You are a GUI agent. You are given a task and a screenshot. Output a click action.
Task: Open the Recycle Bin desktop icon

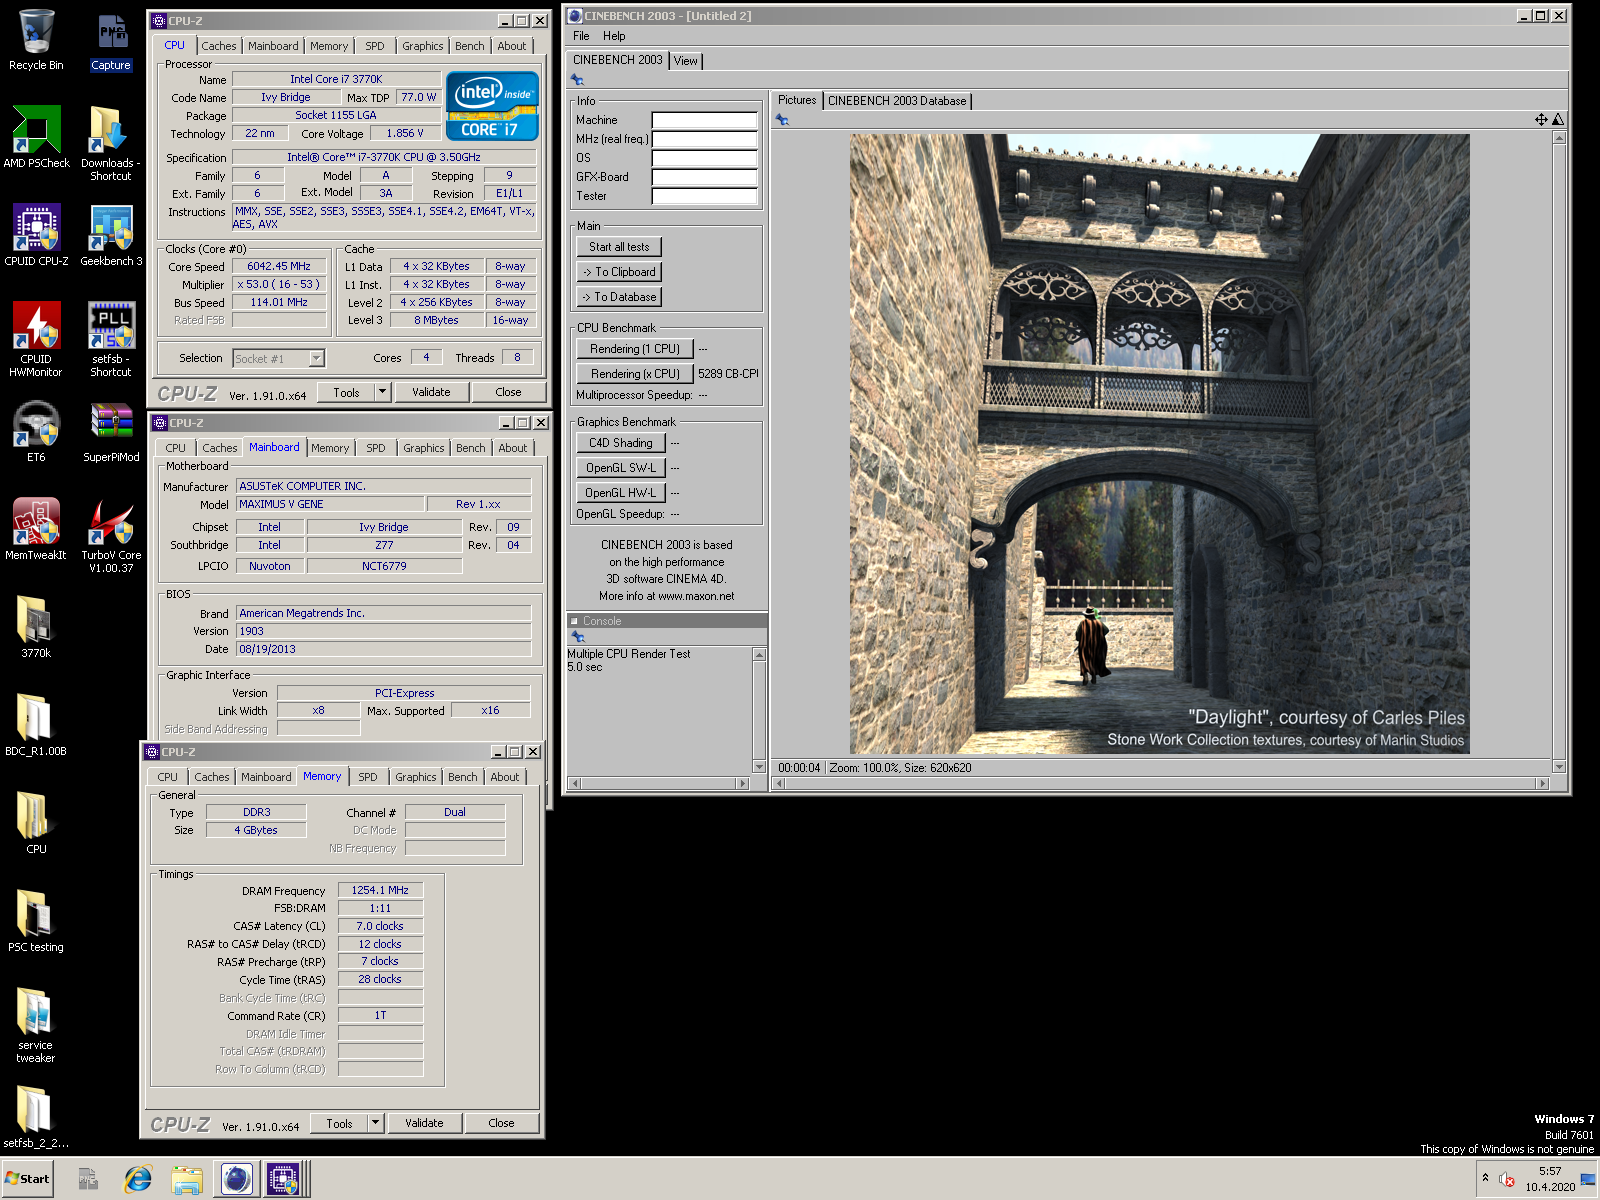click(x=36, y=40)
